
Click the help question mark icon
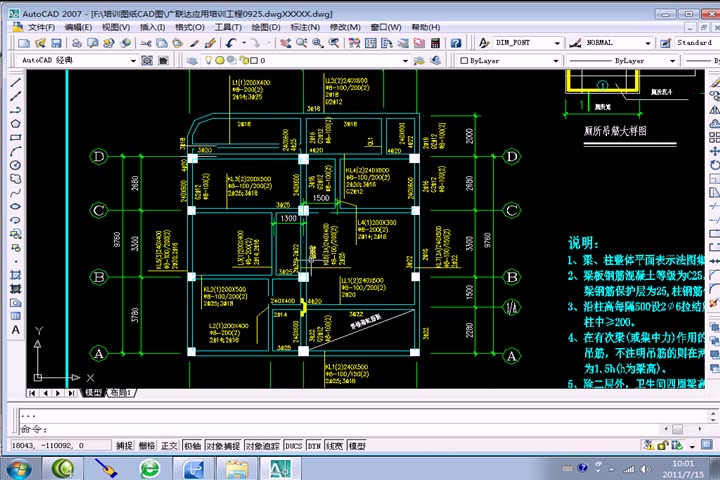click(456, 43)
